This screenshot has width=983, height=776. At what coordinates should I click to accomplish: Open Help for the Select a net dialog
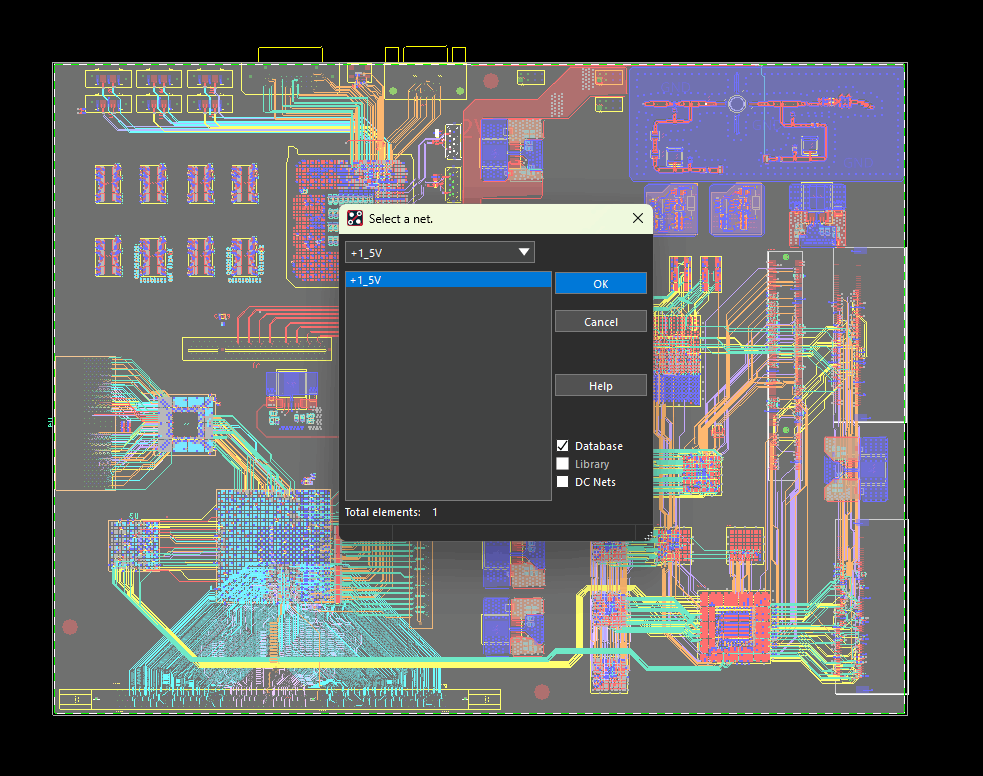[601, 385]
